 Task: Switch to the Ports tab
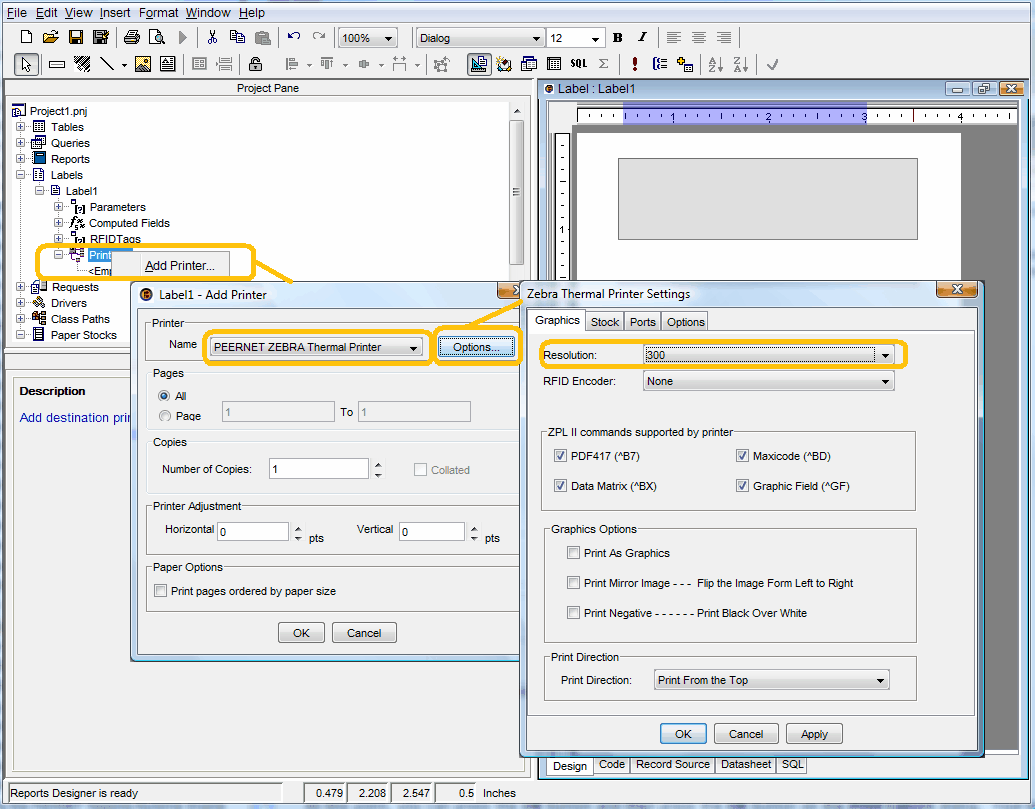[642, 322]
